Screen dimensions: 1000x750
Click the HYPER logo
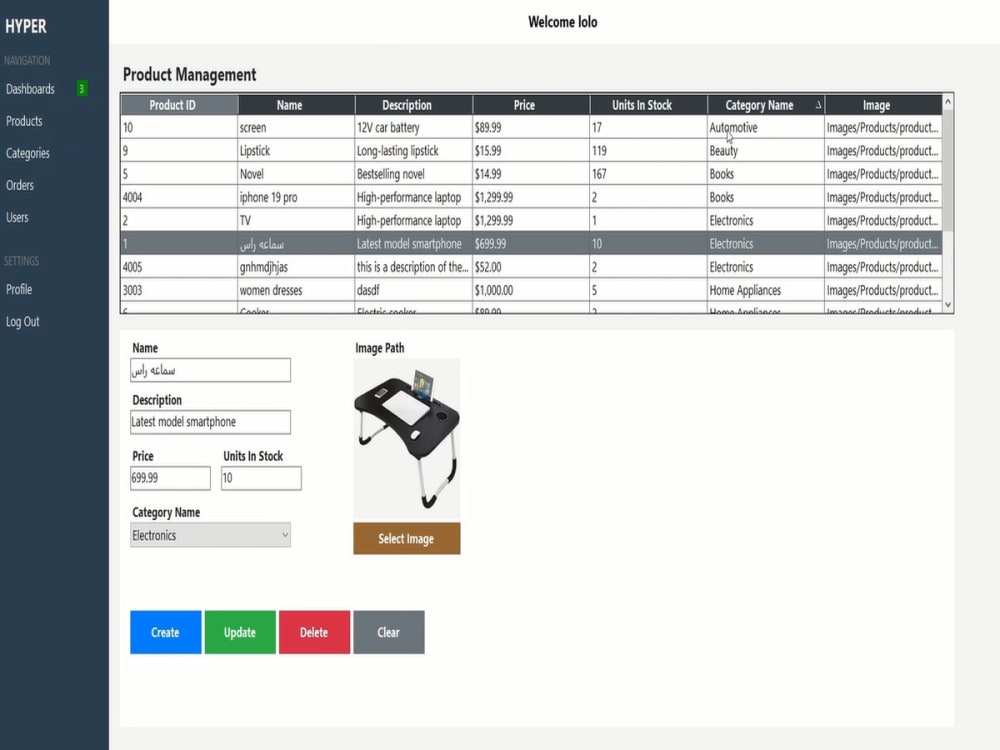coord(26,26)
